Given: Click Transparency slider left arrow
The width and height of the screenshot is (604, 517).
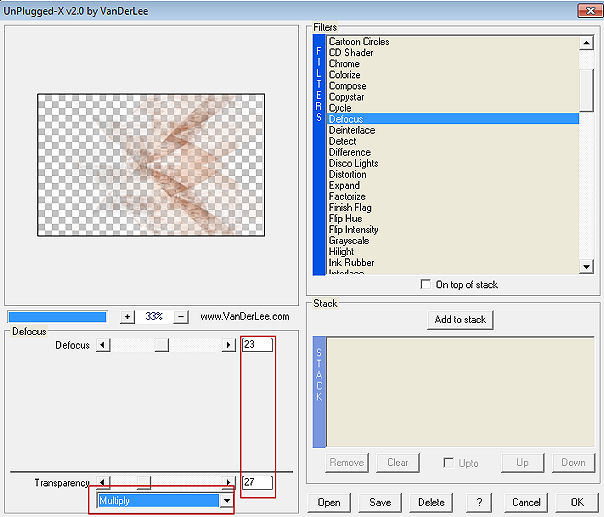Looking at the screenshot, I should point(103,482).
